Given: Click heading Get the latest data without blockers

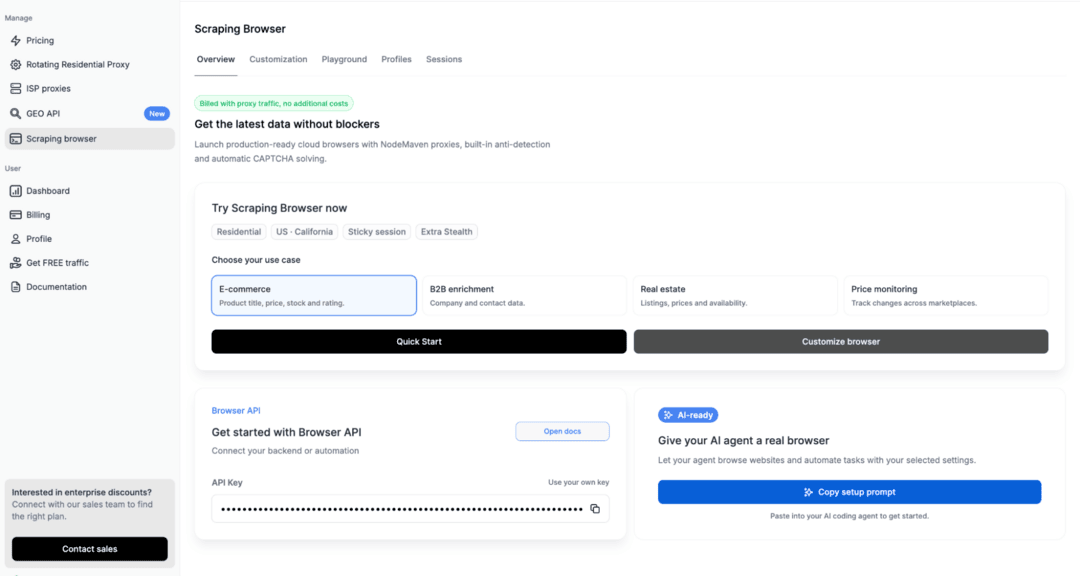Looking at the screenshot, I should 287,124.
